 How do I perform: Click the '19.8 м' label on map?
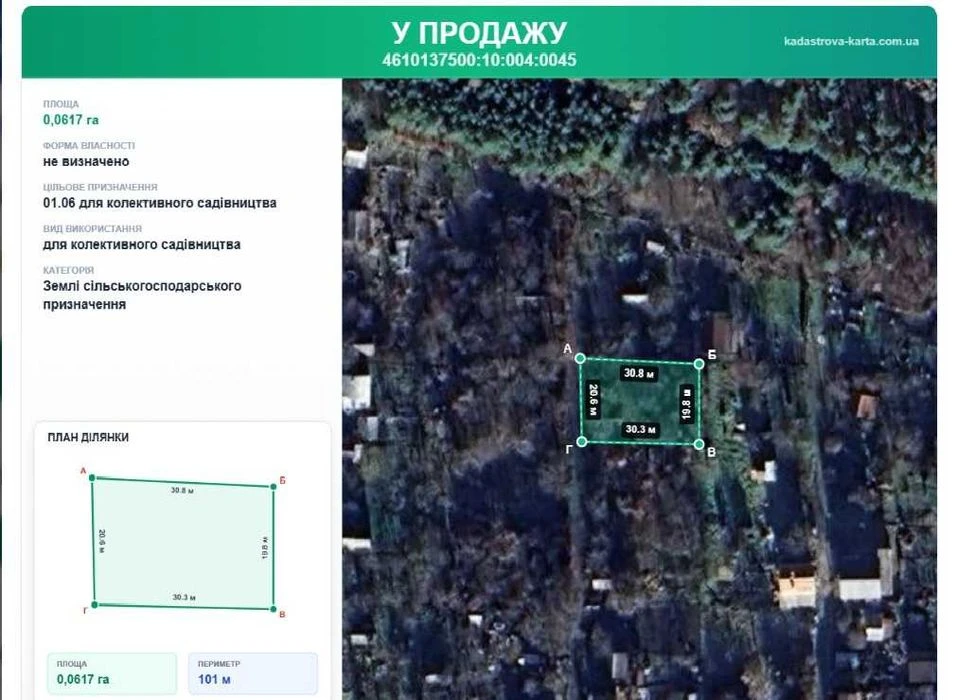tap(686, 403)
